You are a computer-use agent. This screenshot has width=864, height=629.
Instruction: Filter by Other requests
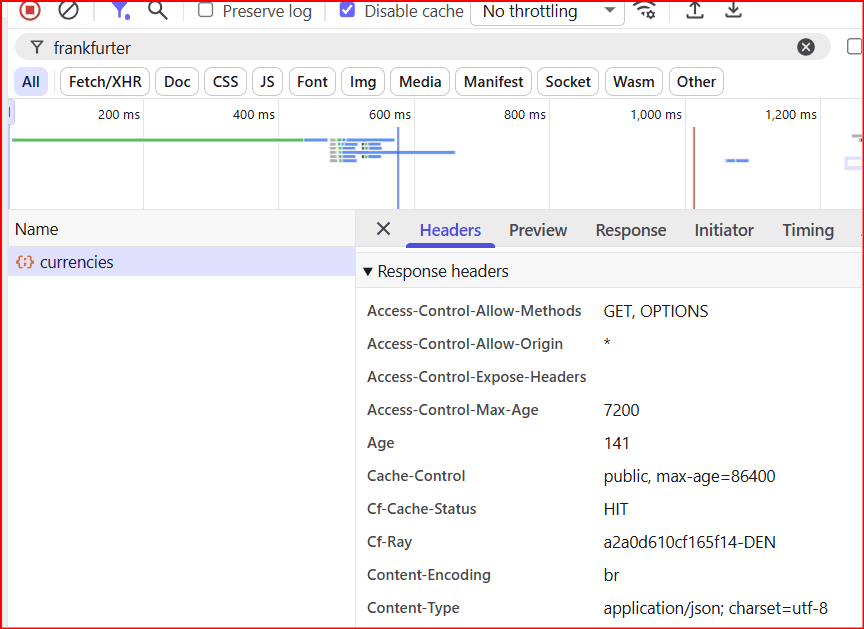696,82
